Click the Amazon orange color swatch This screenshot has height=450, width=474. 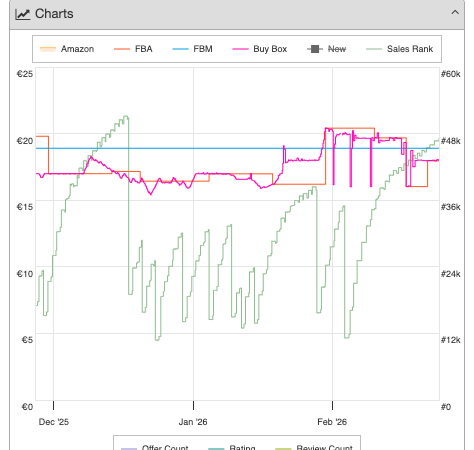pos(48,49)
